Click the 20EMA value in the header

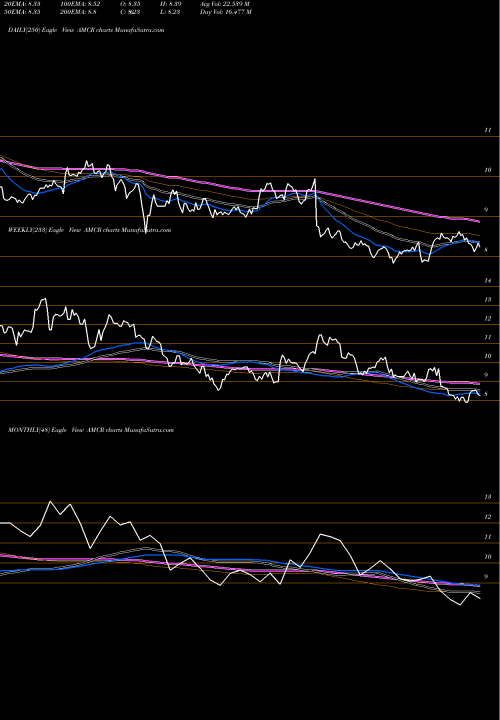click(21, 4)
